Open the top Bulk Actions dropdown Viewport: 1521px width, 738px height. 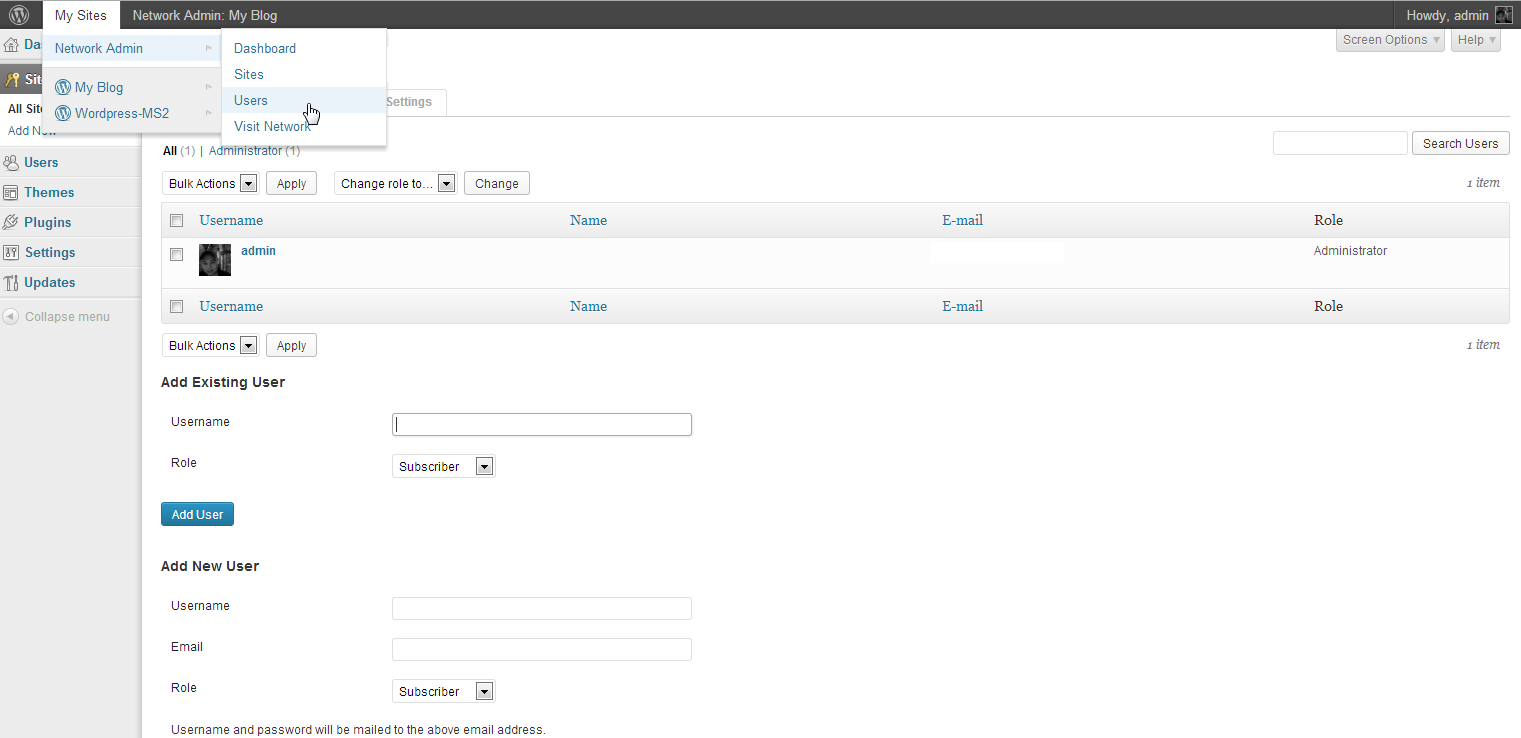point(210,184)
